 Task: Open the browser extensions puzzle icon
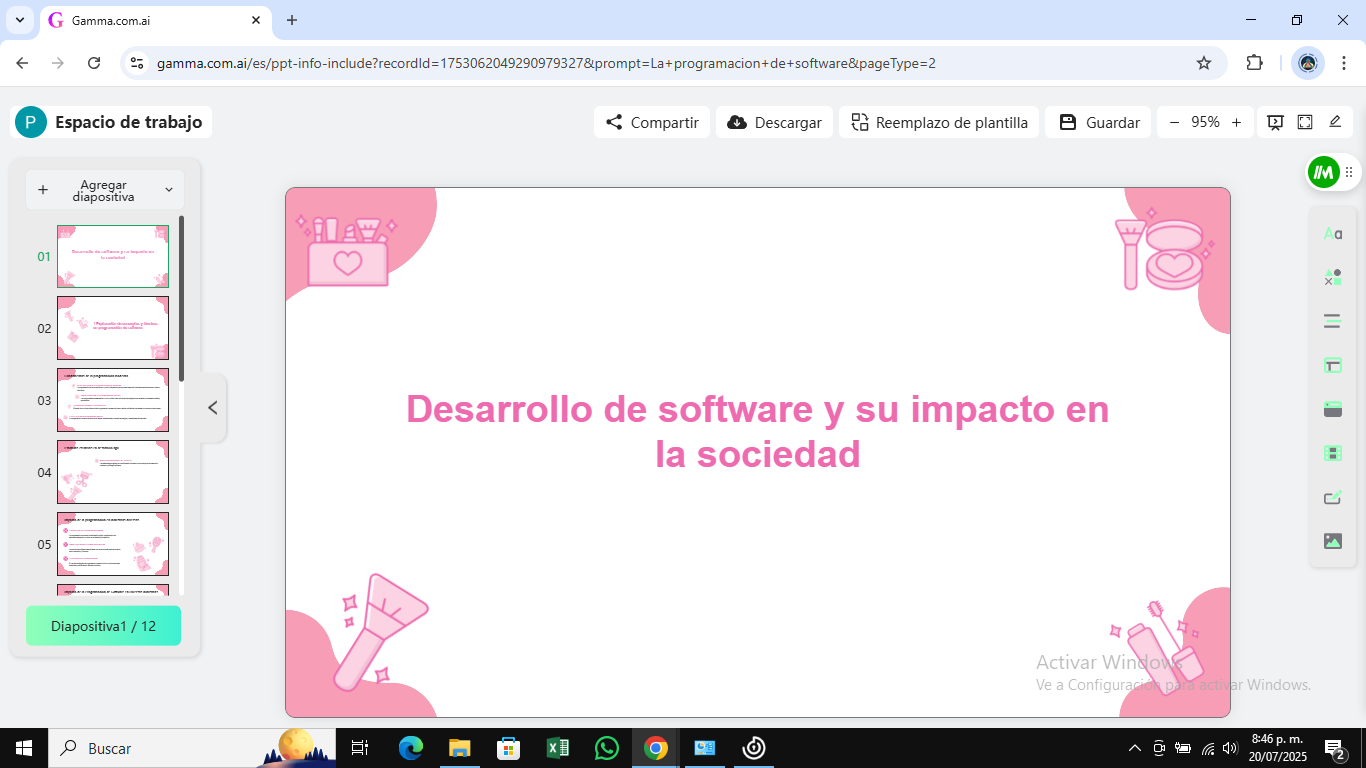click(x=1254, y=63)
